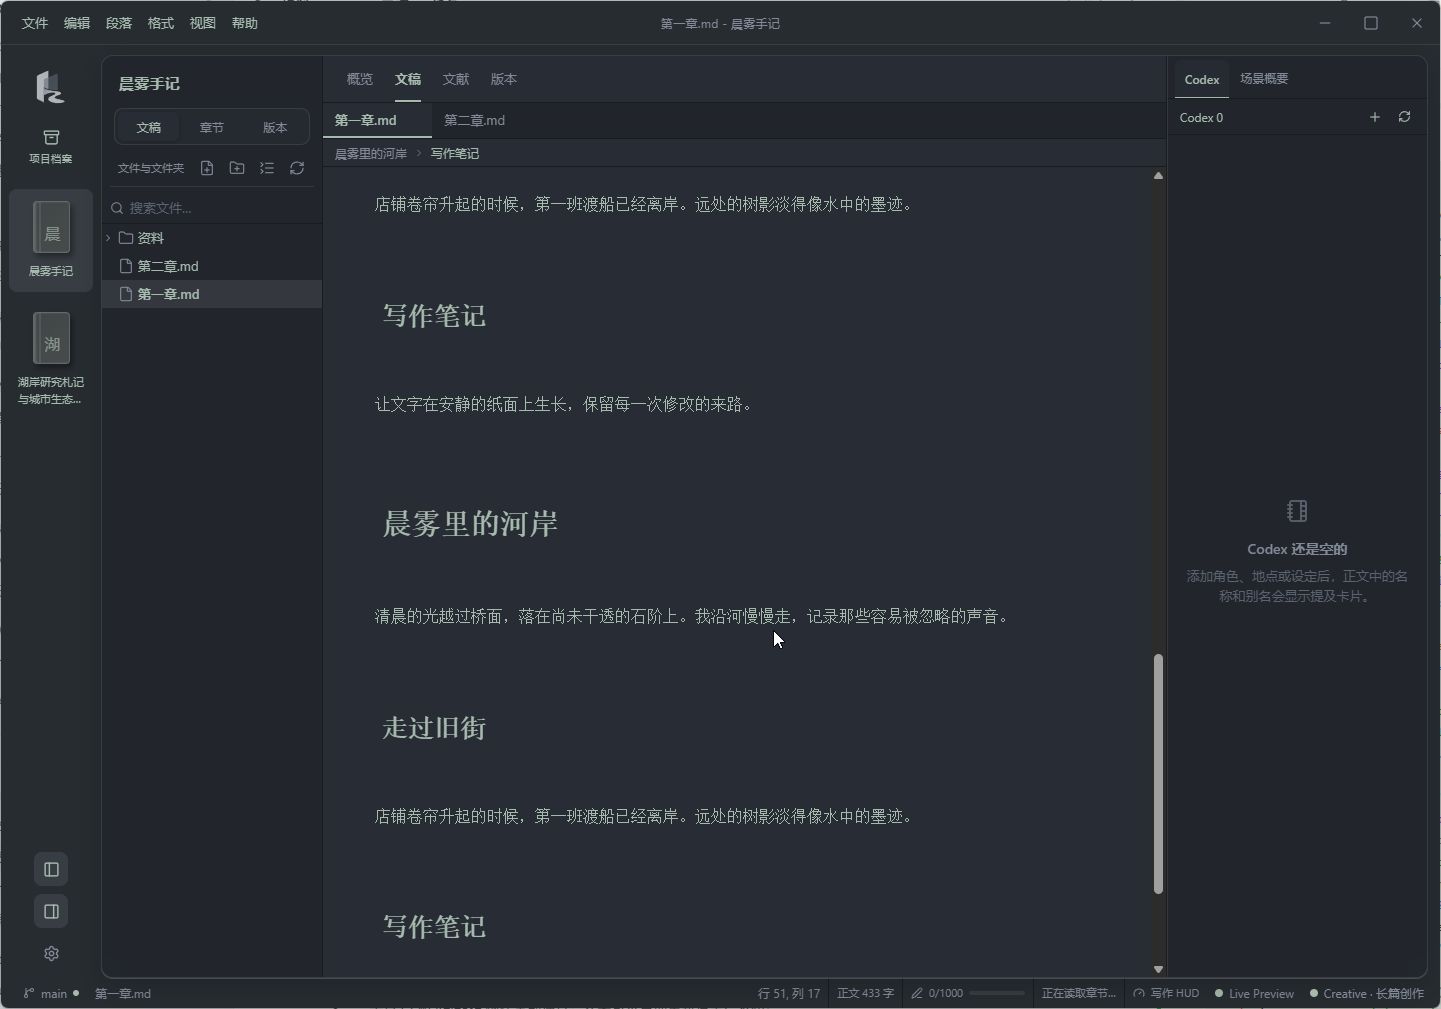Open the 格式 menu
The width and height of the screenshot is (1441, 1009).
click(161, 23)
